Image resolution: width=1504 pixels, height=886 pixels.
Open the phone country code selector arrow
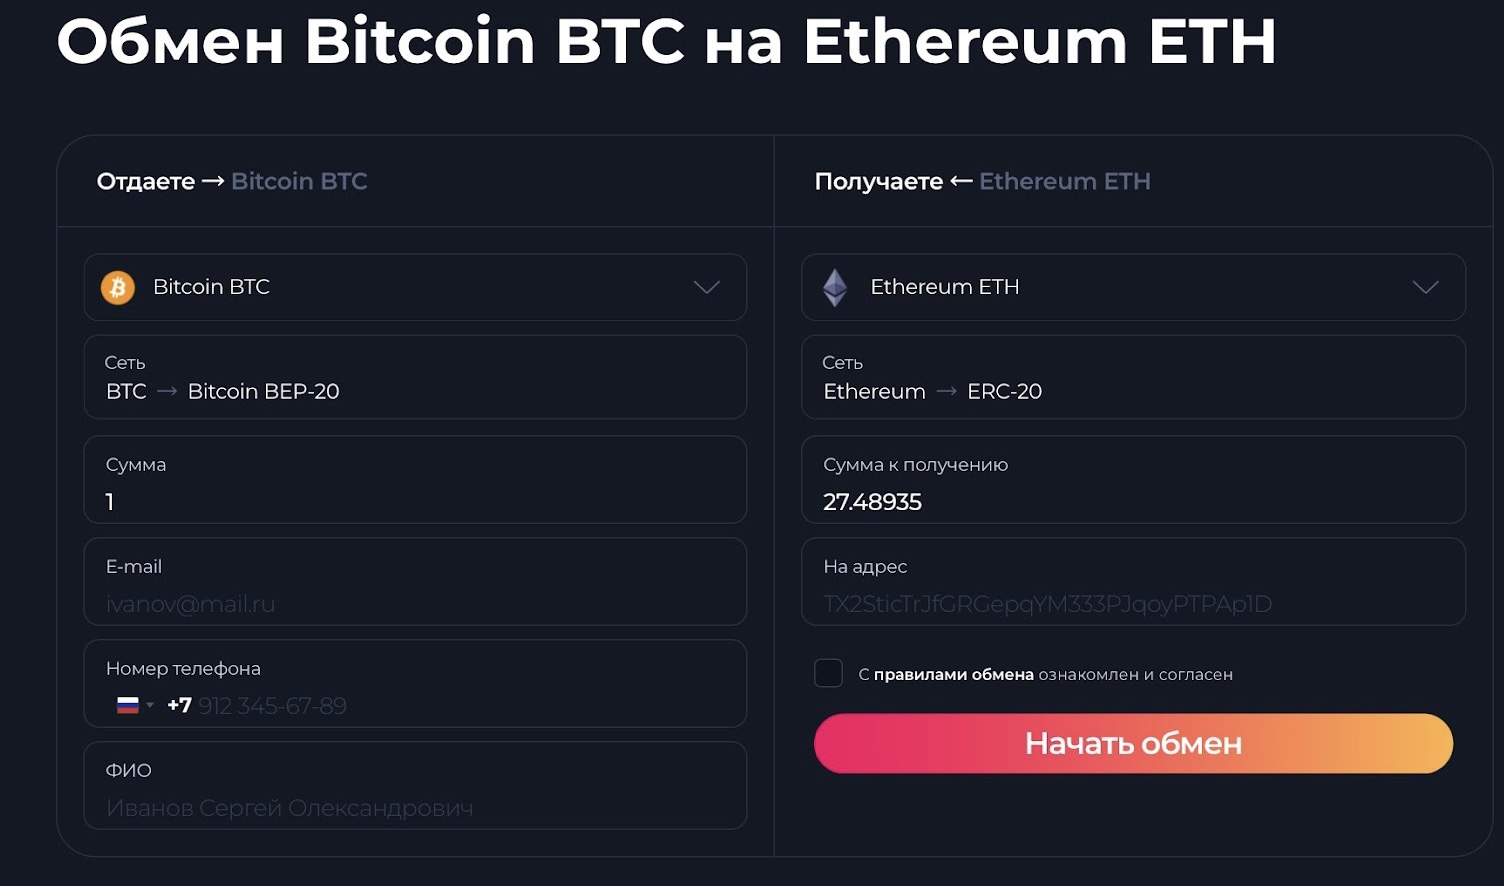coord(150,705)
